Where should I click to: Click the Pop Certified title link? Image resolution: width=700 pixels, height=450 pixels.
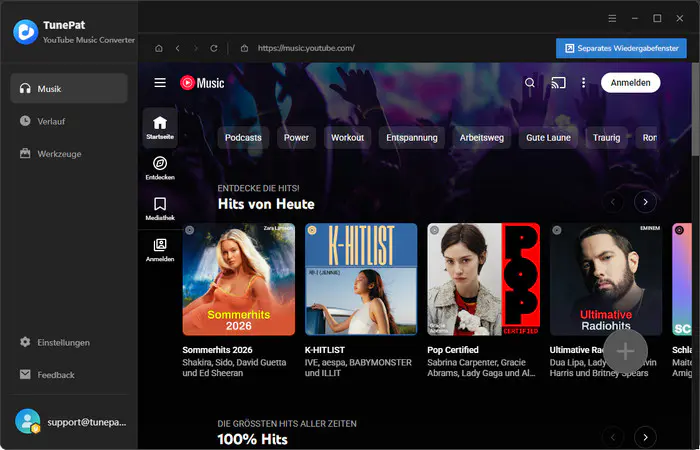453,350
